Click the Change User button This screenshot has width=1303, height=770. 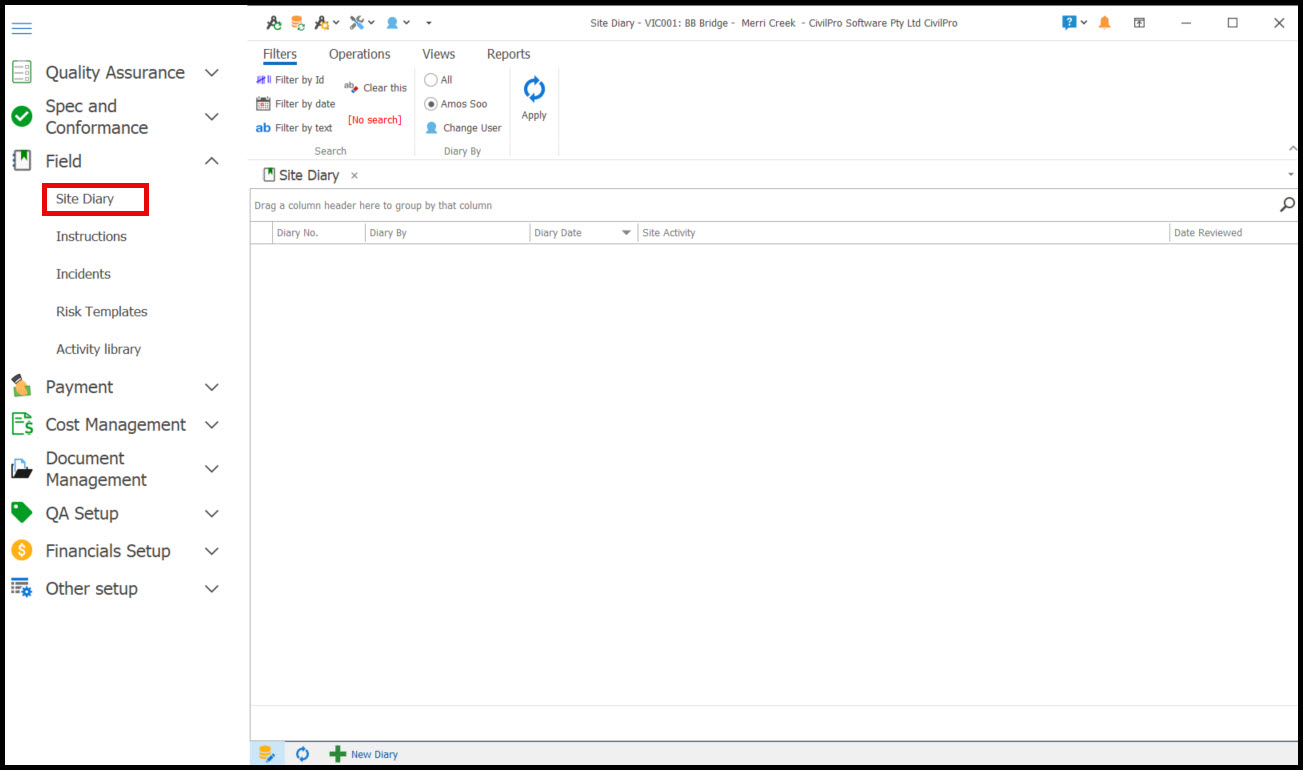[x=464, y=128]
